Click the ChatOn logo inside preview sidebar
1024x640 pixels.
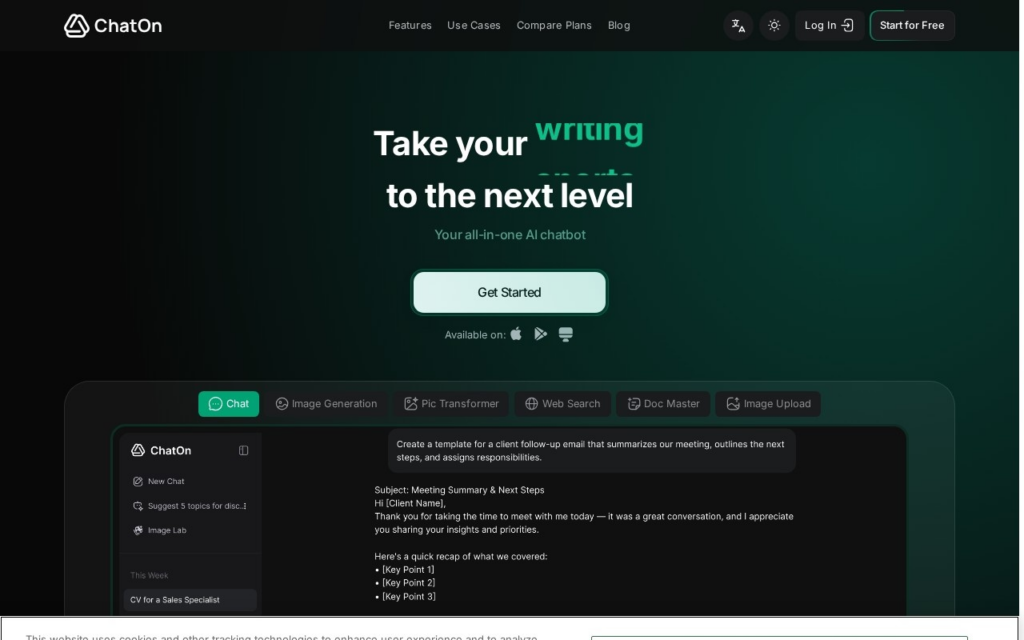(161, 451)
